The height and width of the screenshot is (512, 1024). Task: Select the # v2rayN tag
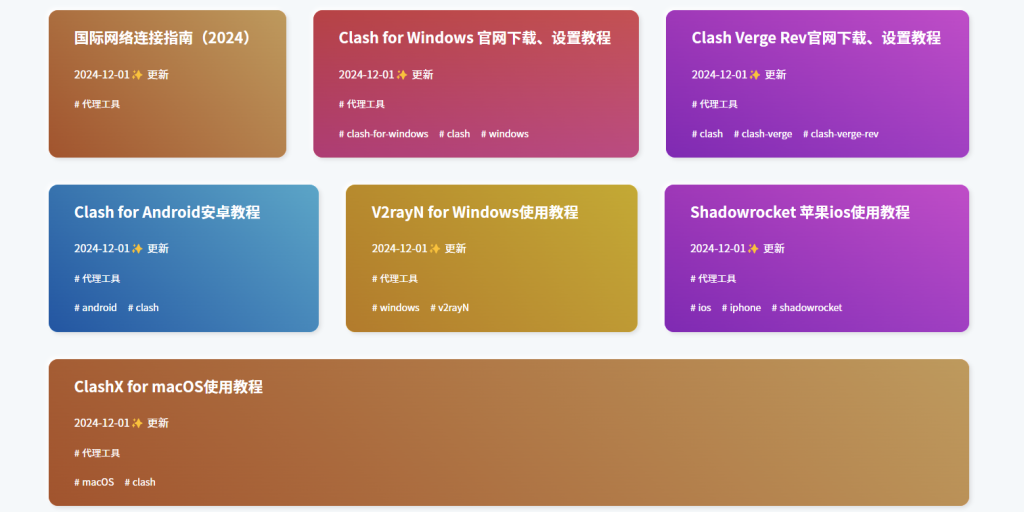tap(449, 308)
